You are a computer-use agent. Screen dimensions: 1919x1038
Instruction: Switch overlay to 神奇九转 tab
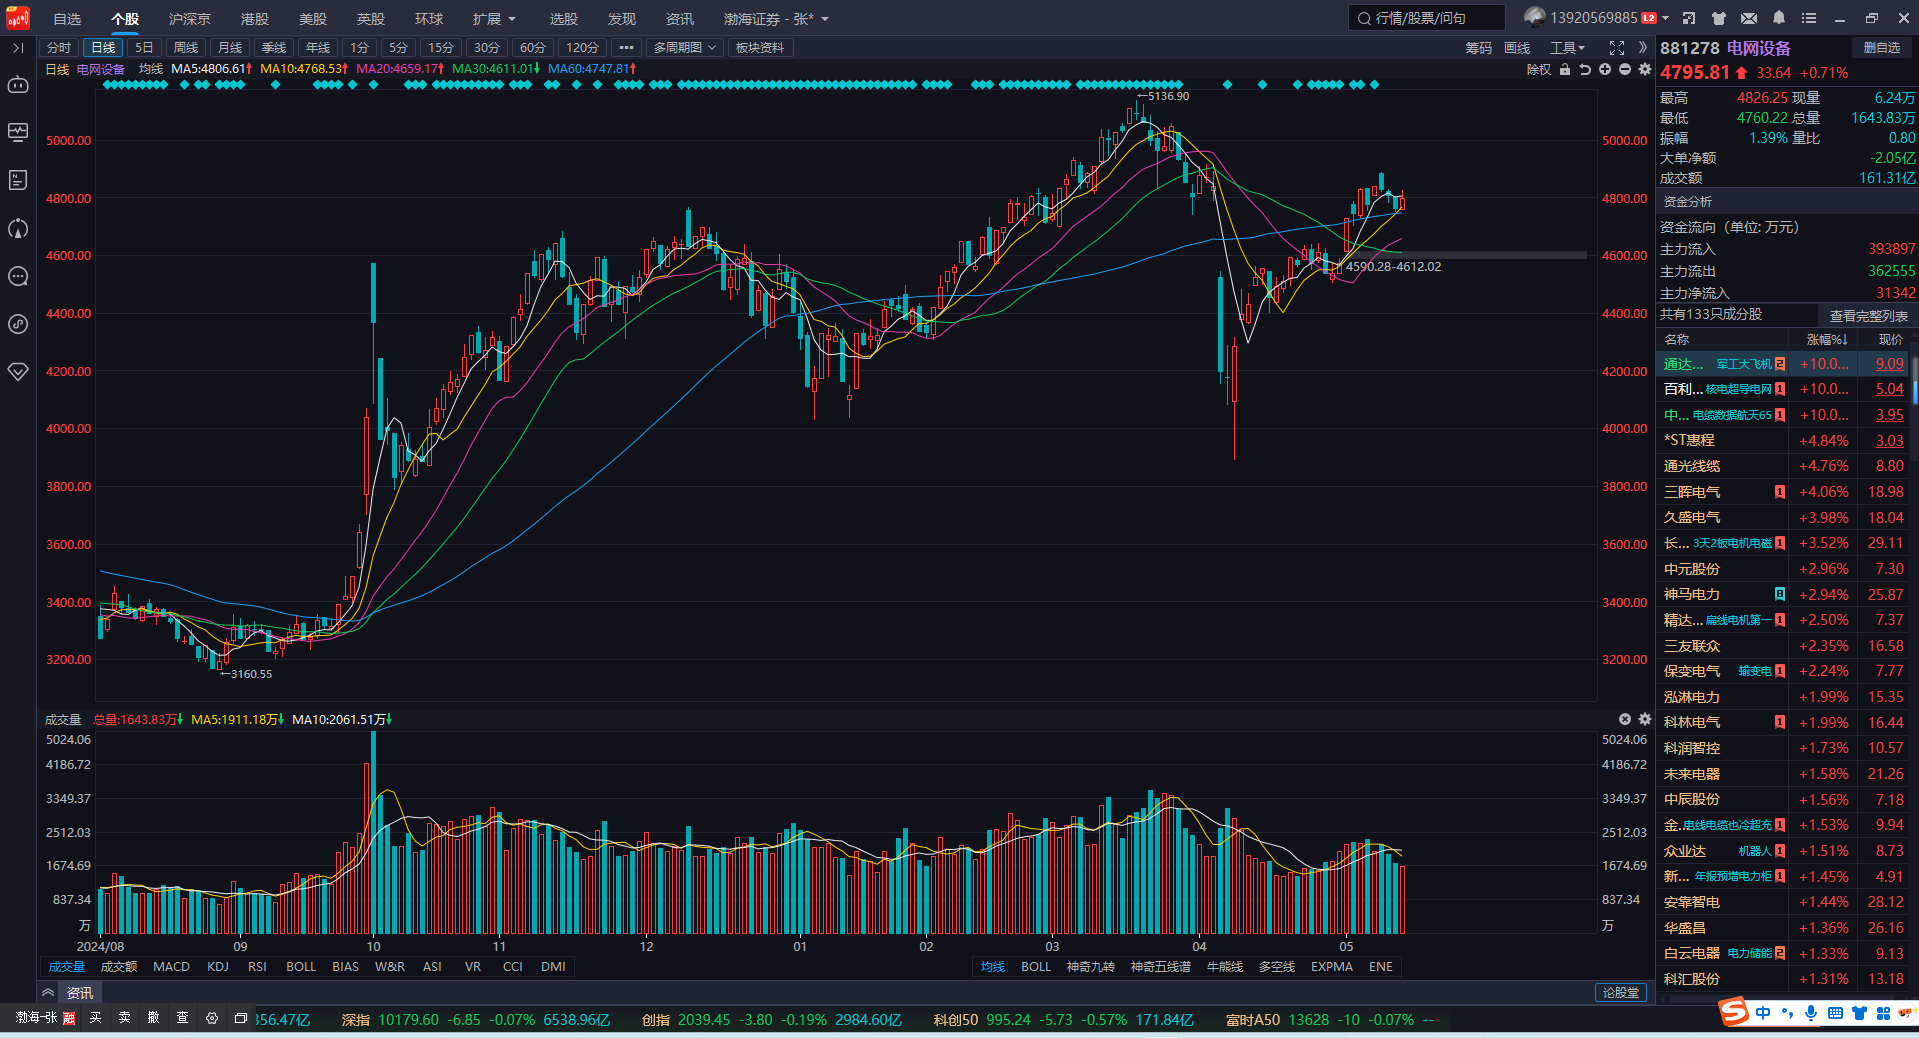click(x=1090, y=967)
